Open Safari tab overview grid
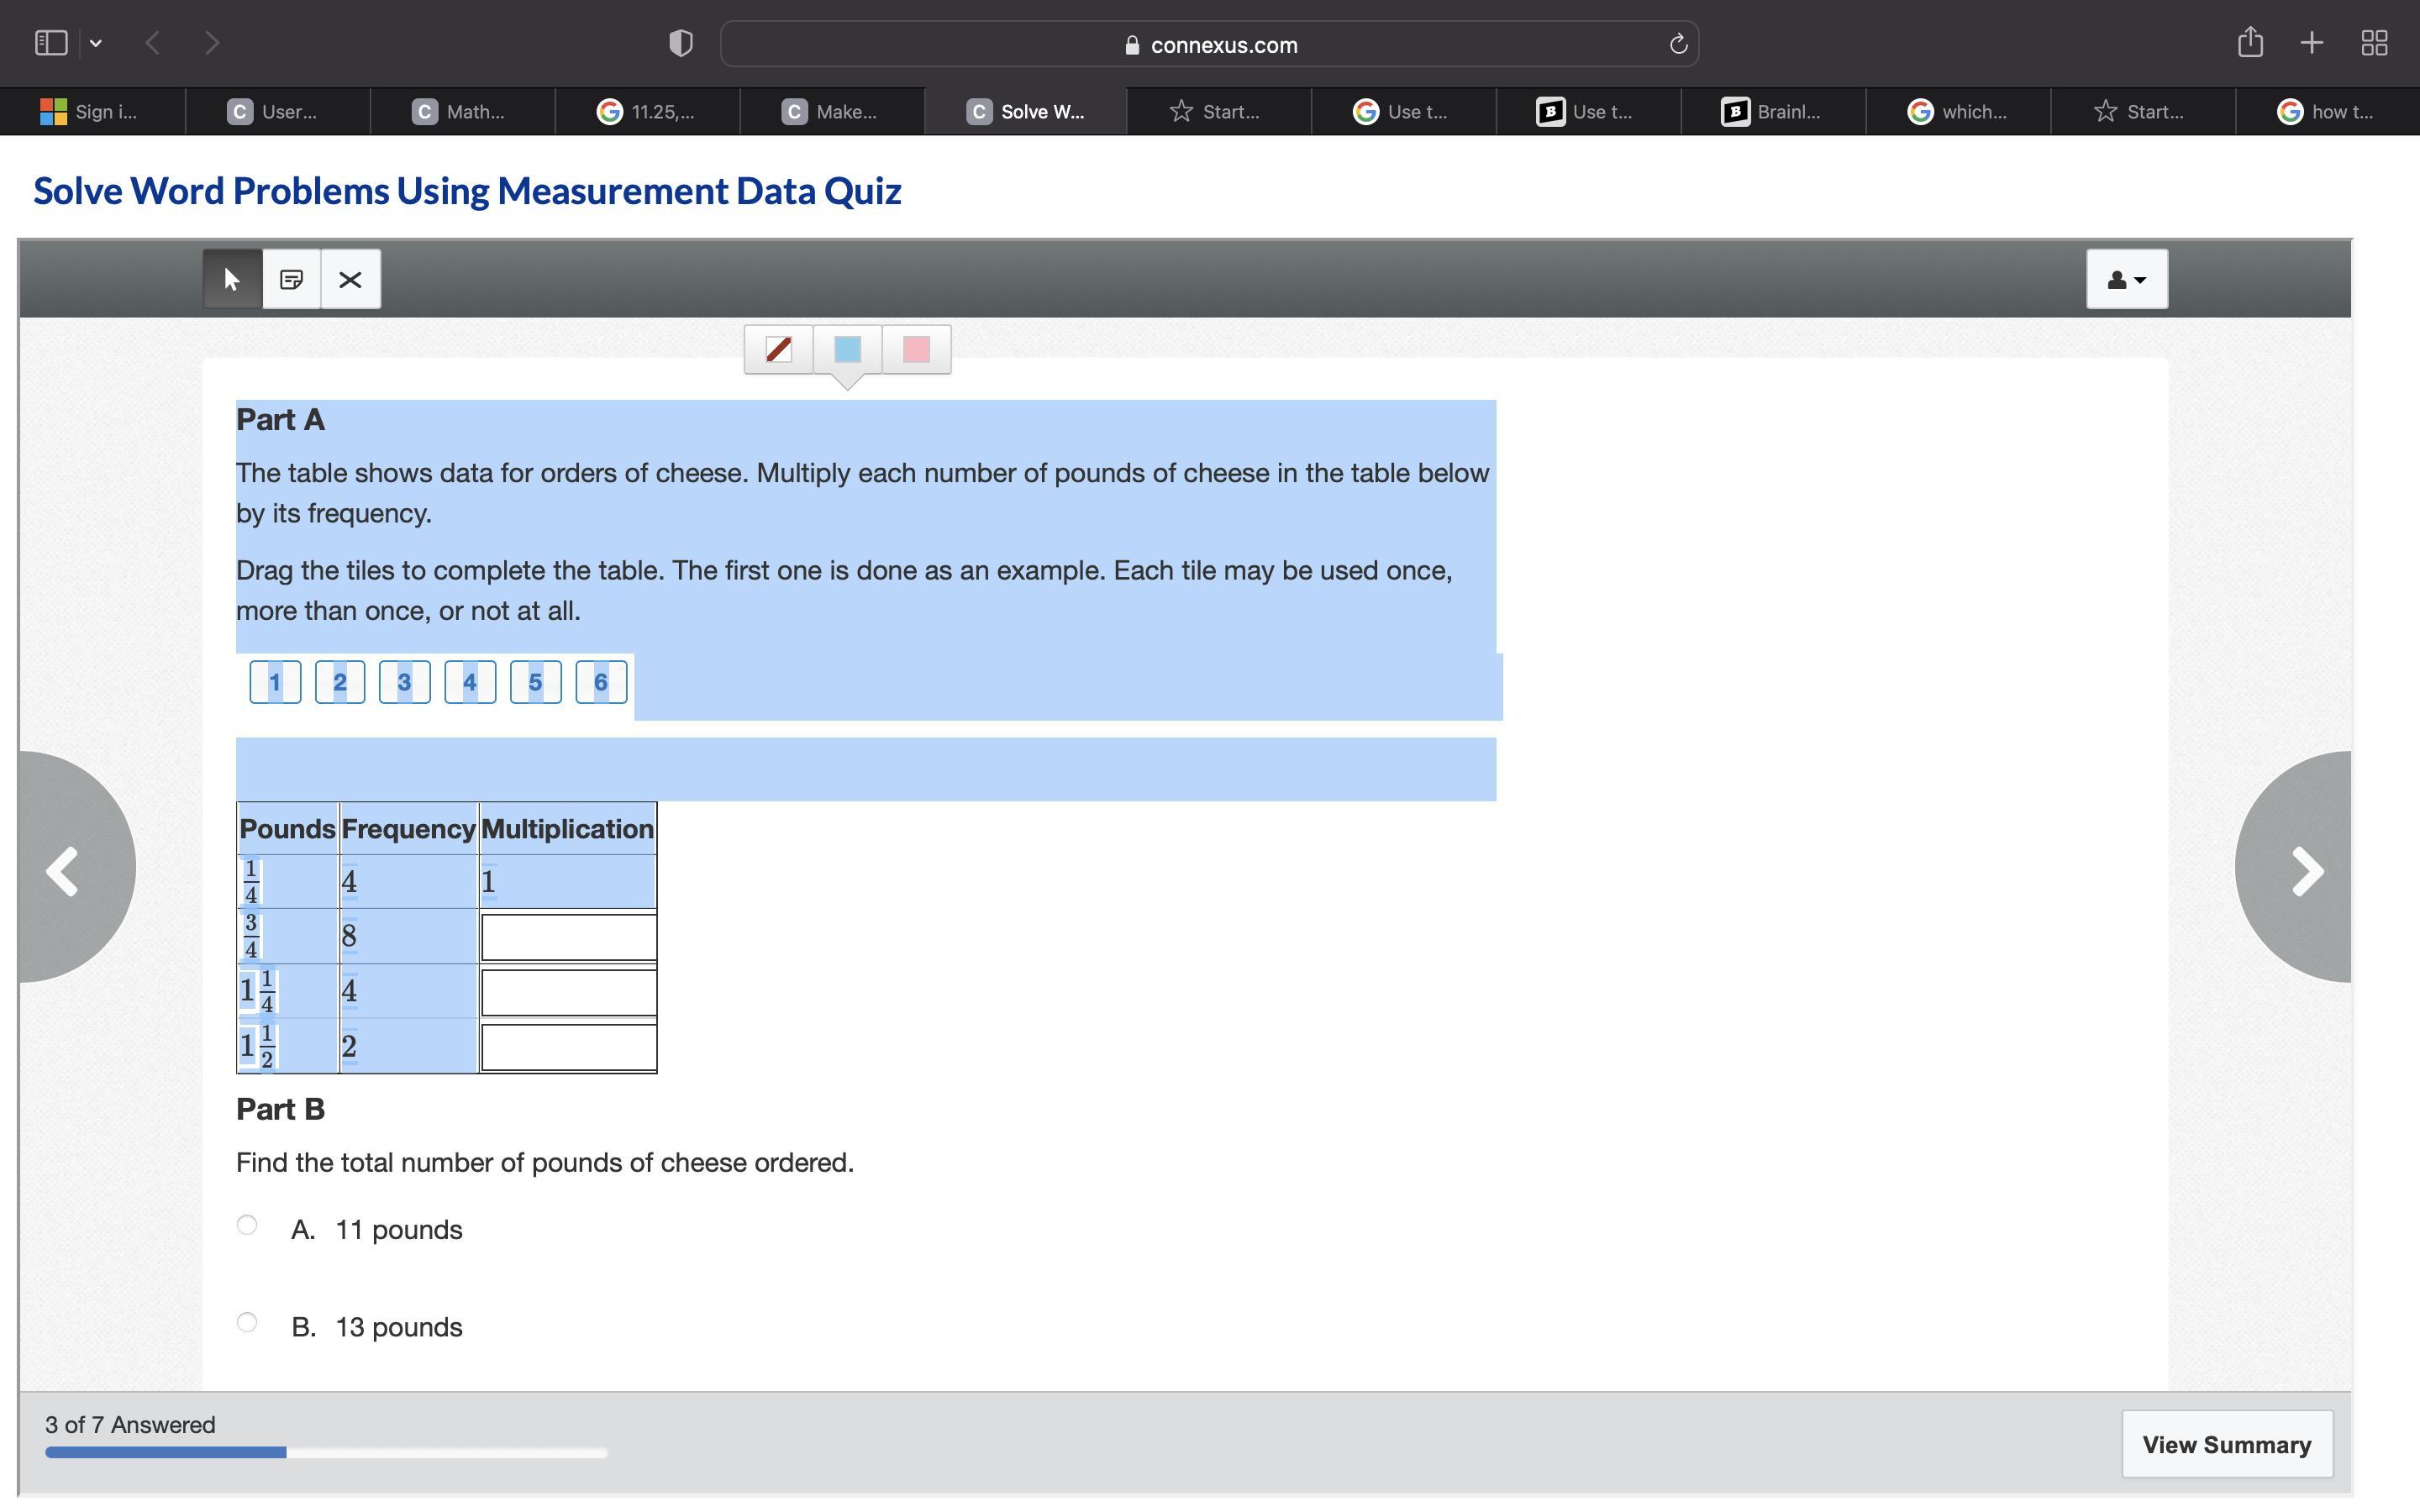 [2374, 43]
